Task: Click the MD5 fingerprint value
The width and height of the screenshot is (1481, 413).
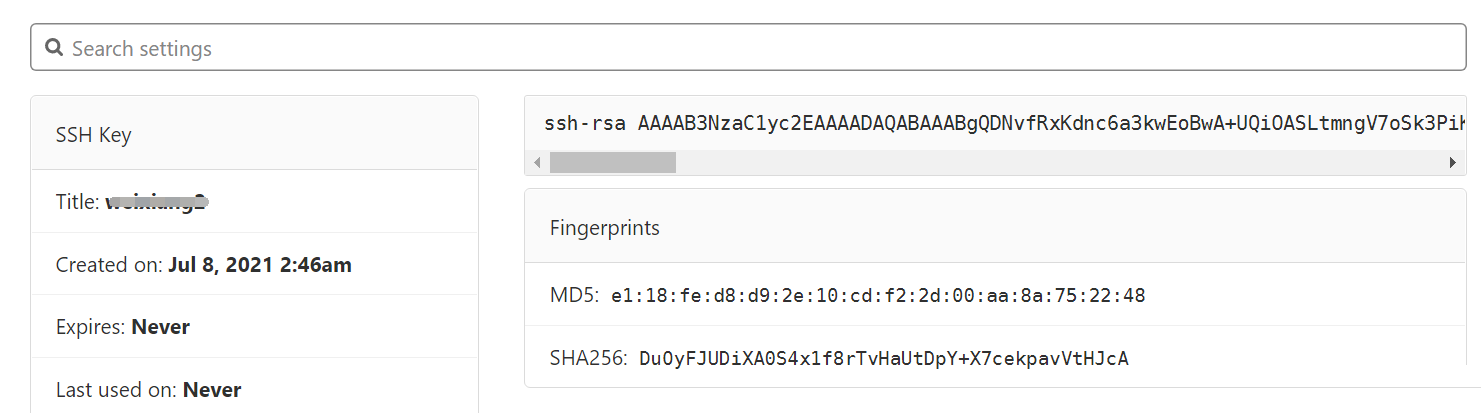Action: tap(878, 296)
